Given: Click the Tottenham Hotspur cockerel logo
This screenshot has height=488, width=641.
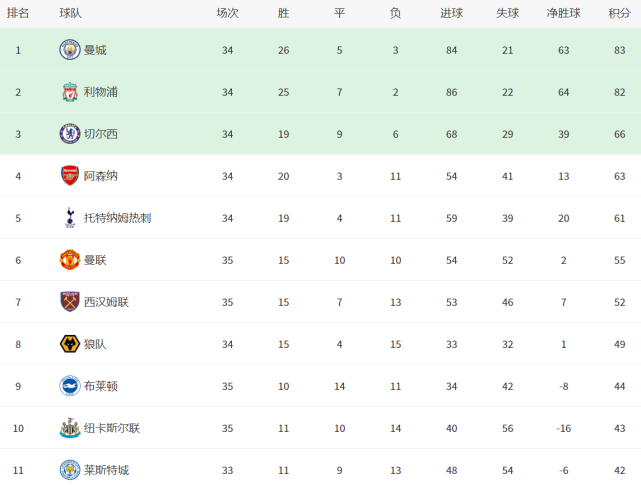Looking at the screenshot, I should 70,218.
